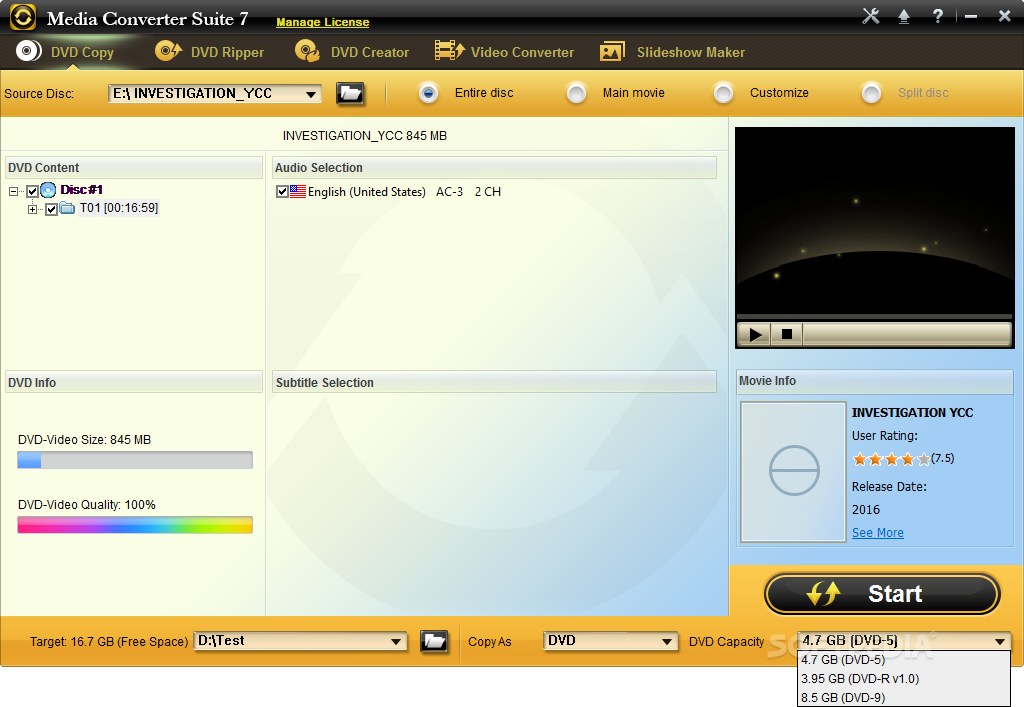Browse for source disc folder icon

[350, 93]
